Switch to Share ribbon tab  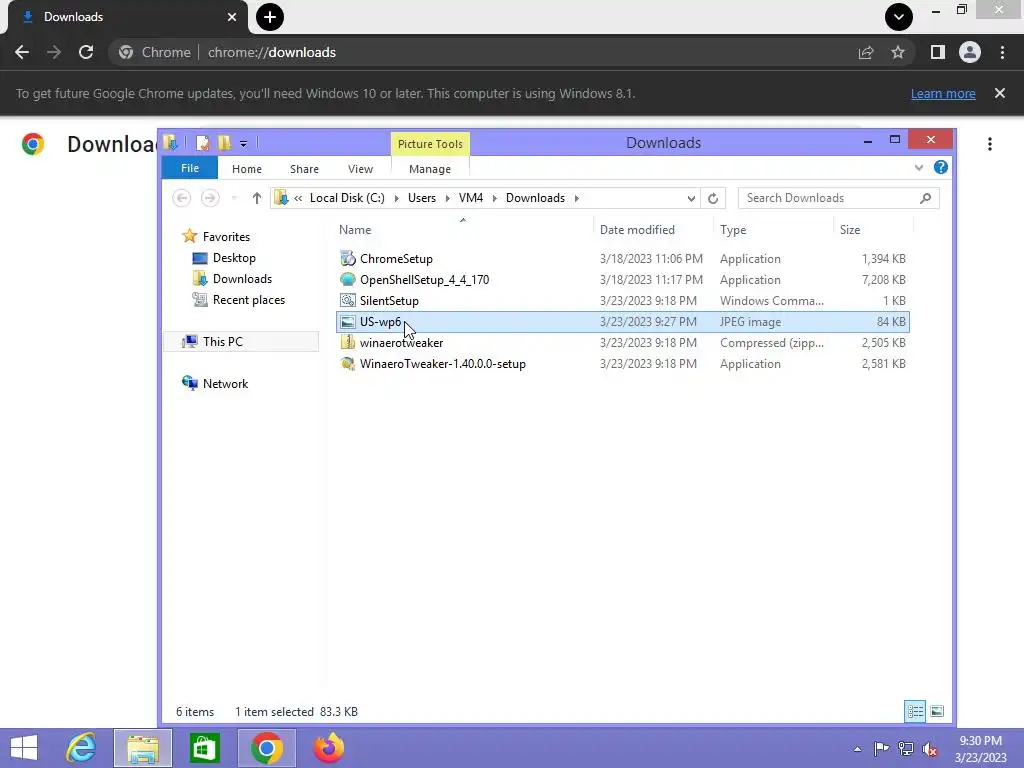(304, 169)
